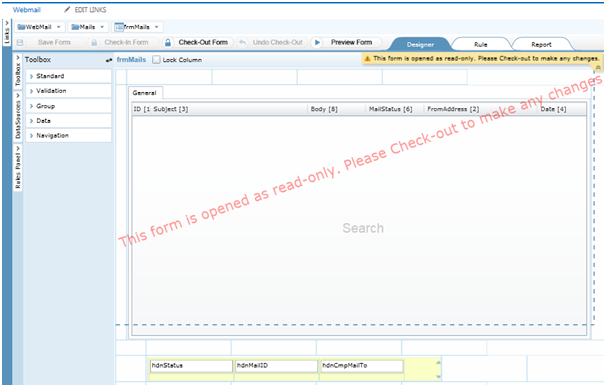This screenshot has height=387, width=606.
Task: Click the Check-In Form lock icon
Action: (94, 43)
